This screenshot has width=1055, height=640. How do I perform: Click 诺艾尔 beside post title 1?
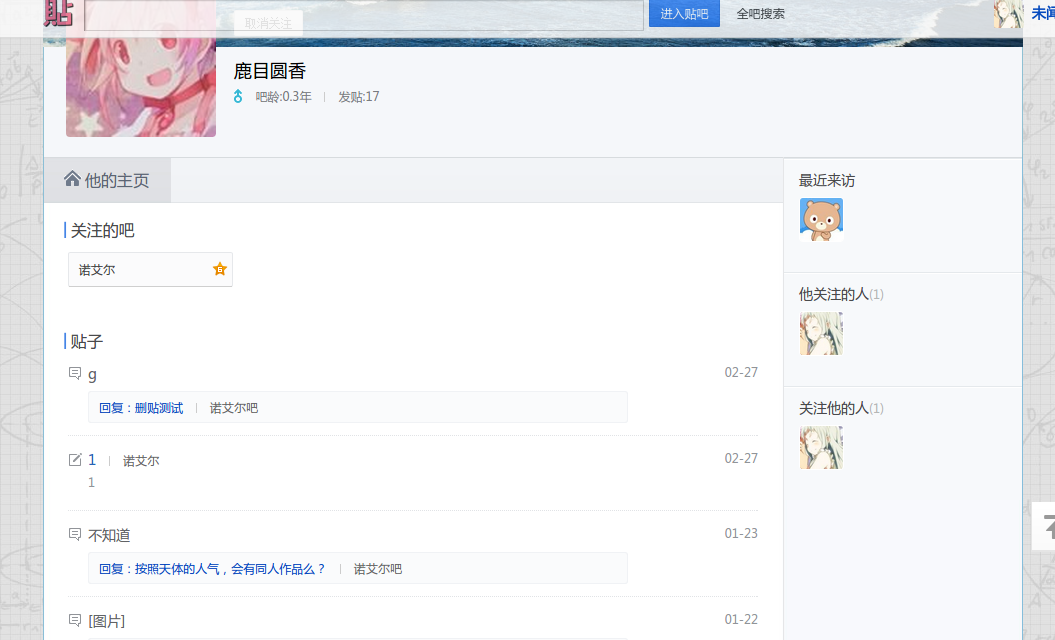pyautogui.click(x=141, y=460)
